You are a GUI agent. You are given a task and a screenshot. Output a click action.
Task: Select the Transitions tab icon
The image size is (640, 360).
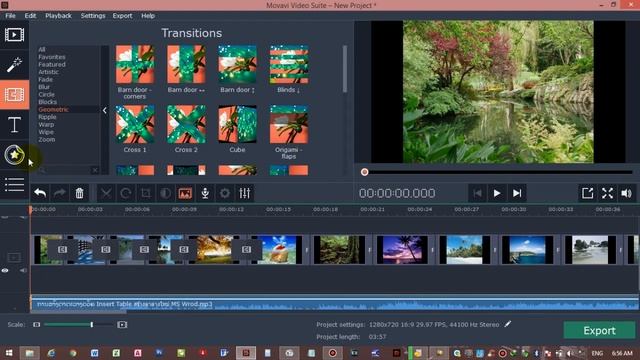click(14, 95)
